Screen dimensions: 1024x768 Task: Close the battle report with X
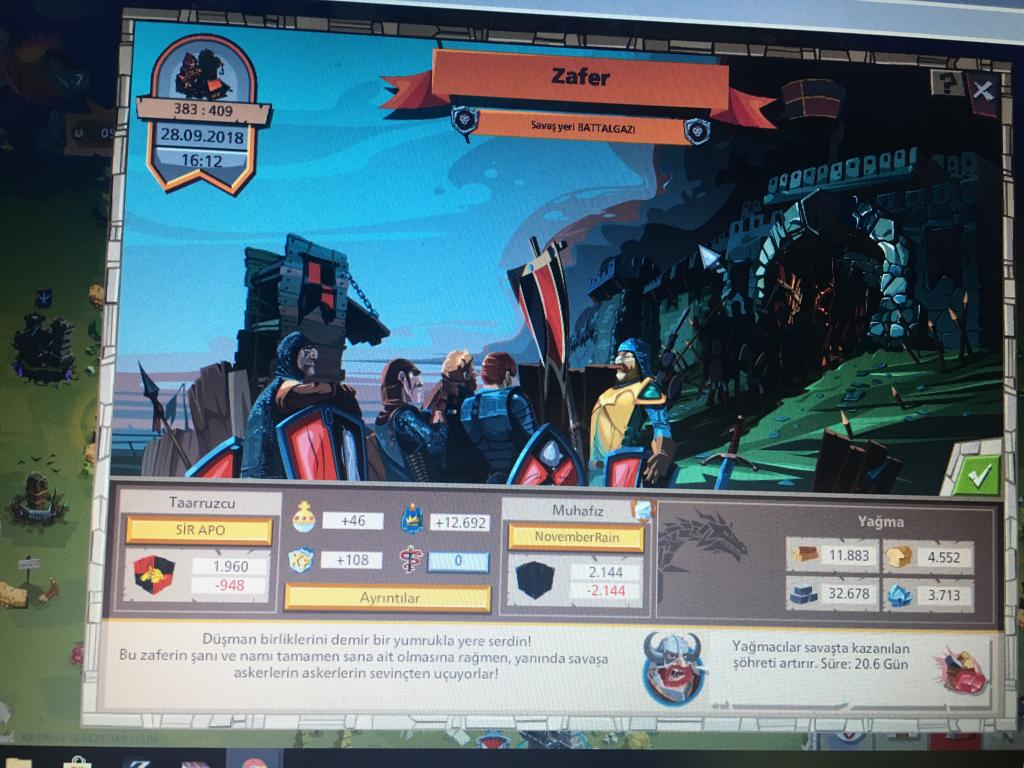tap(984, 91)
